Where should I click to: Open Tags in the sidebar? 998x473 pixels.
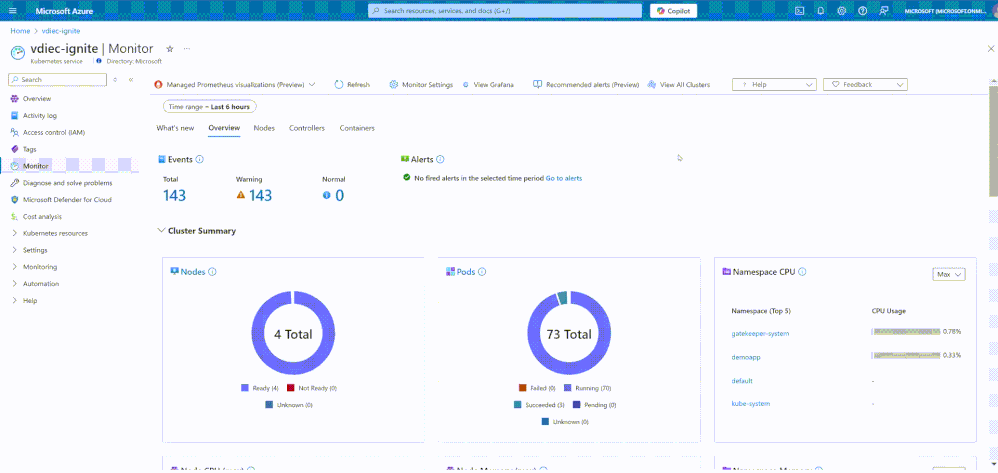click(29, 149)
